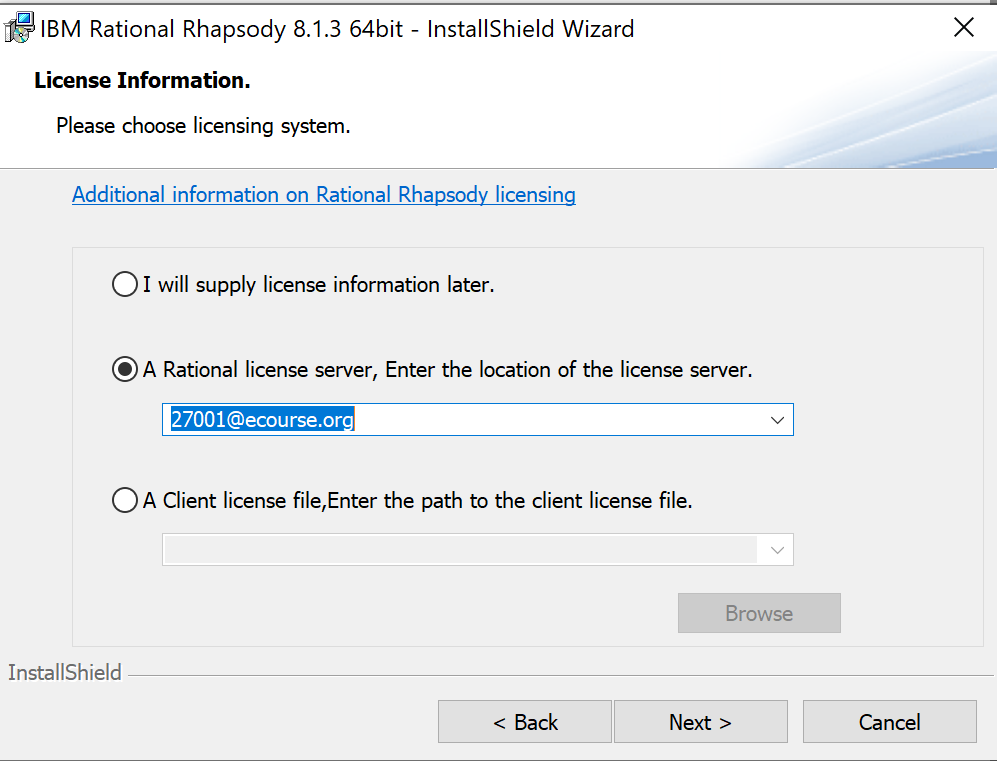This screenshot has width=997, height=761.
Task: Click the 'Enter the path to the client license file' label
Action: tap(509, 500)
